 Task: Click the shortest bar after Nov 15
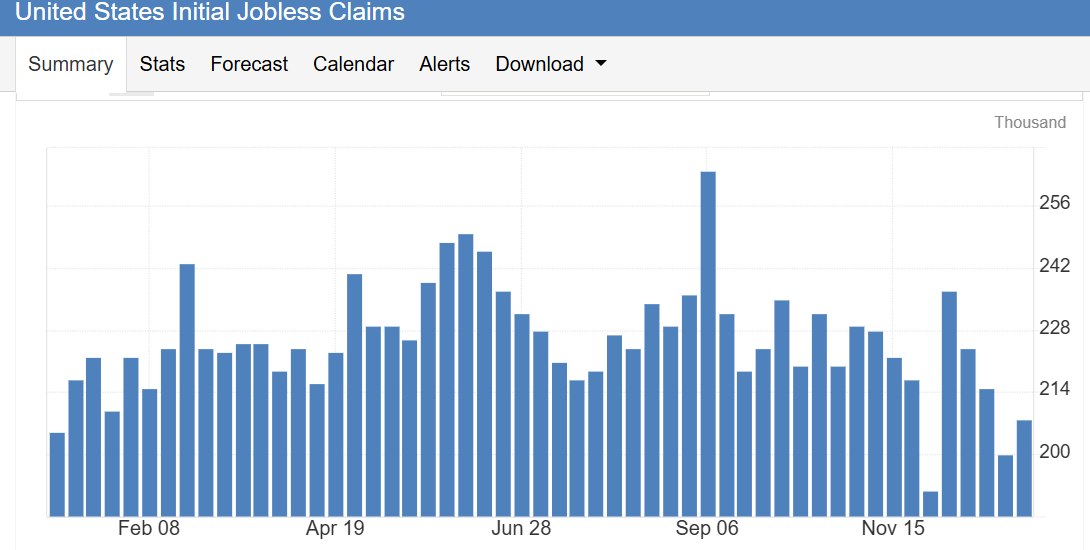point(930,504)
